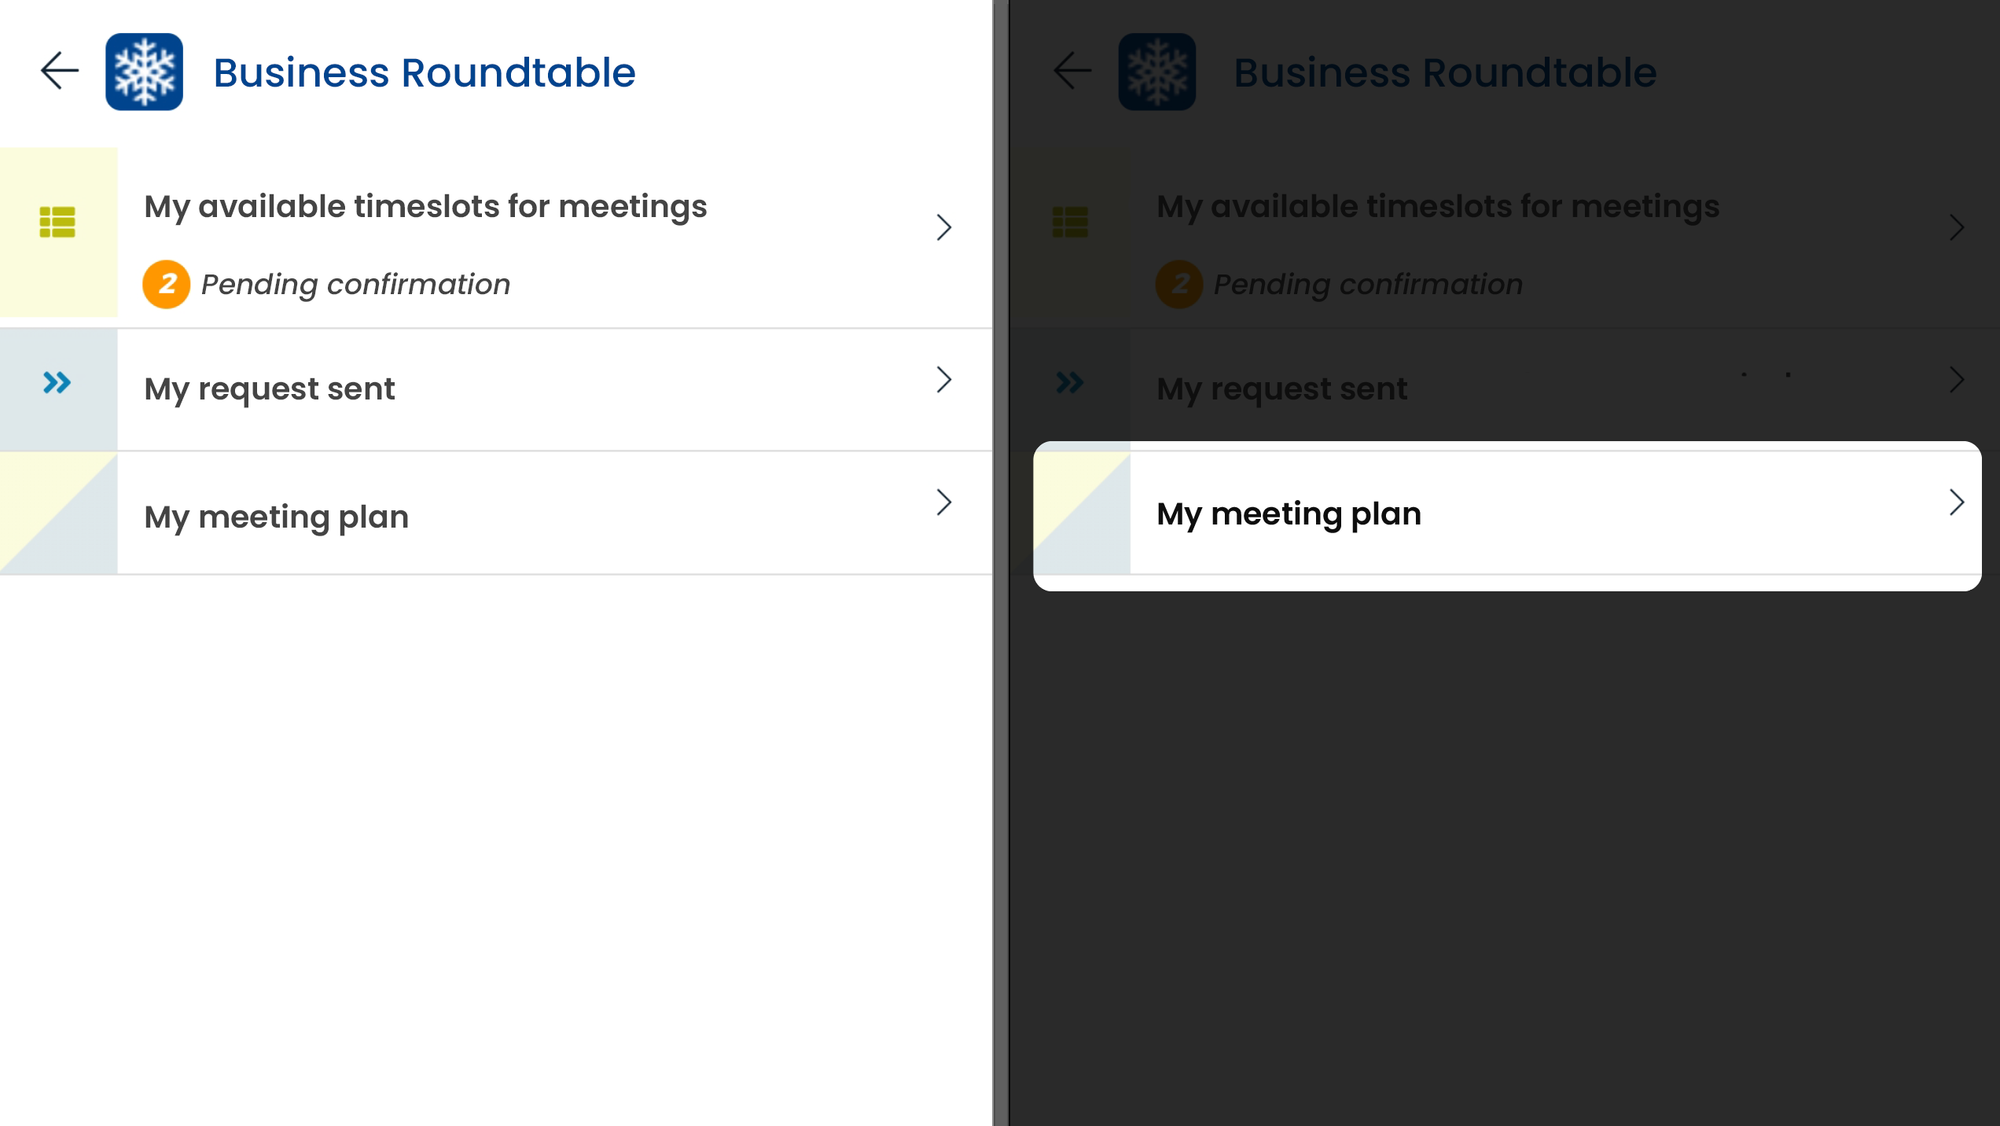The height and width of the screenshot is (1126, 2000).
Task: Click the orange pending count badge, left panel
Action: (x=167, y=284)
